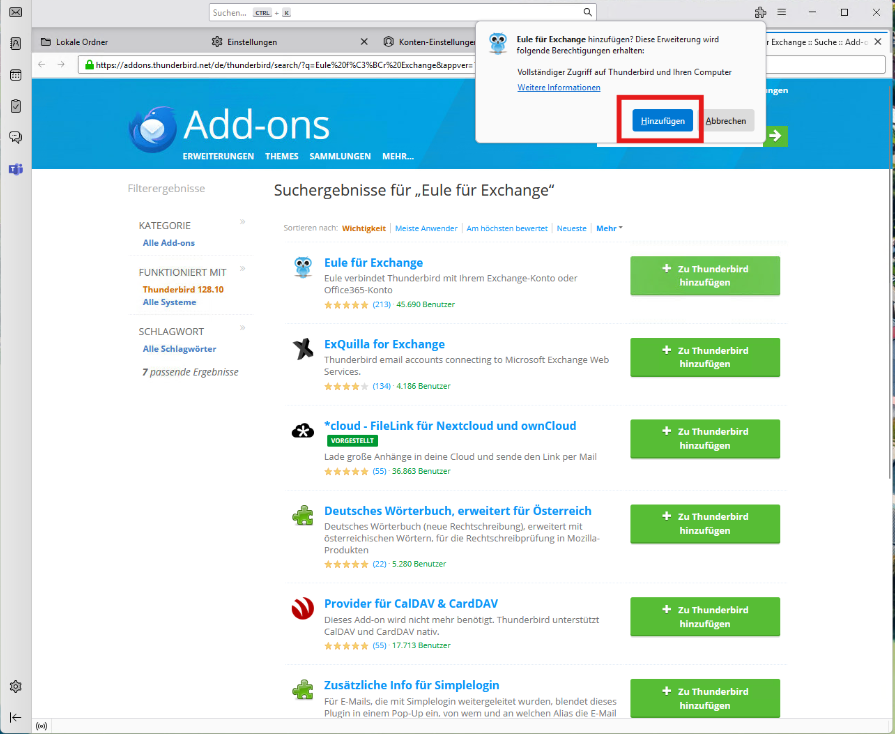Open the Address Book sidebar icon

[15, 43]
